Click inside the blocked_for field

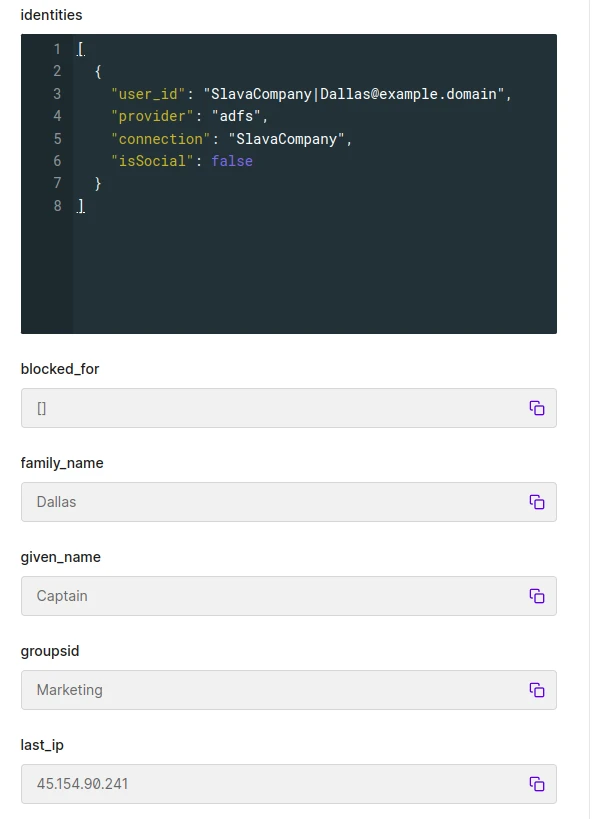288,408
